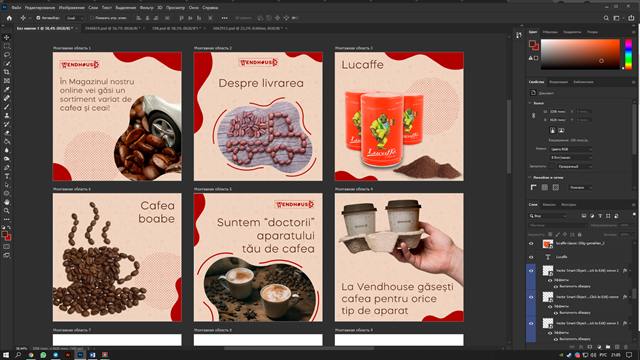Open the search icon in the options bar
This screenshot has height=360, width=640.
pos(606,18)
